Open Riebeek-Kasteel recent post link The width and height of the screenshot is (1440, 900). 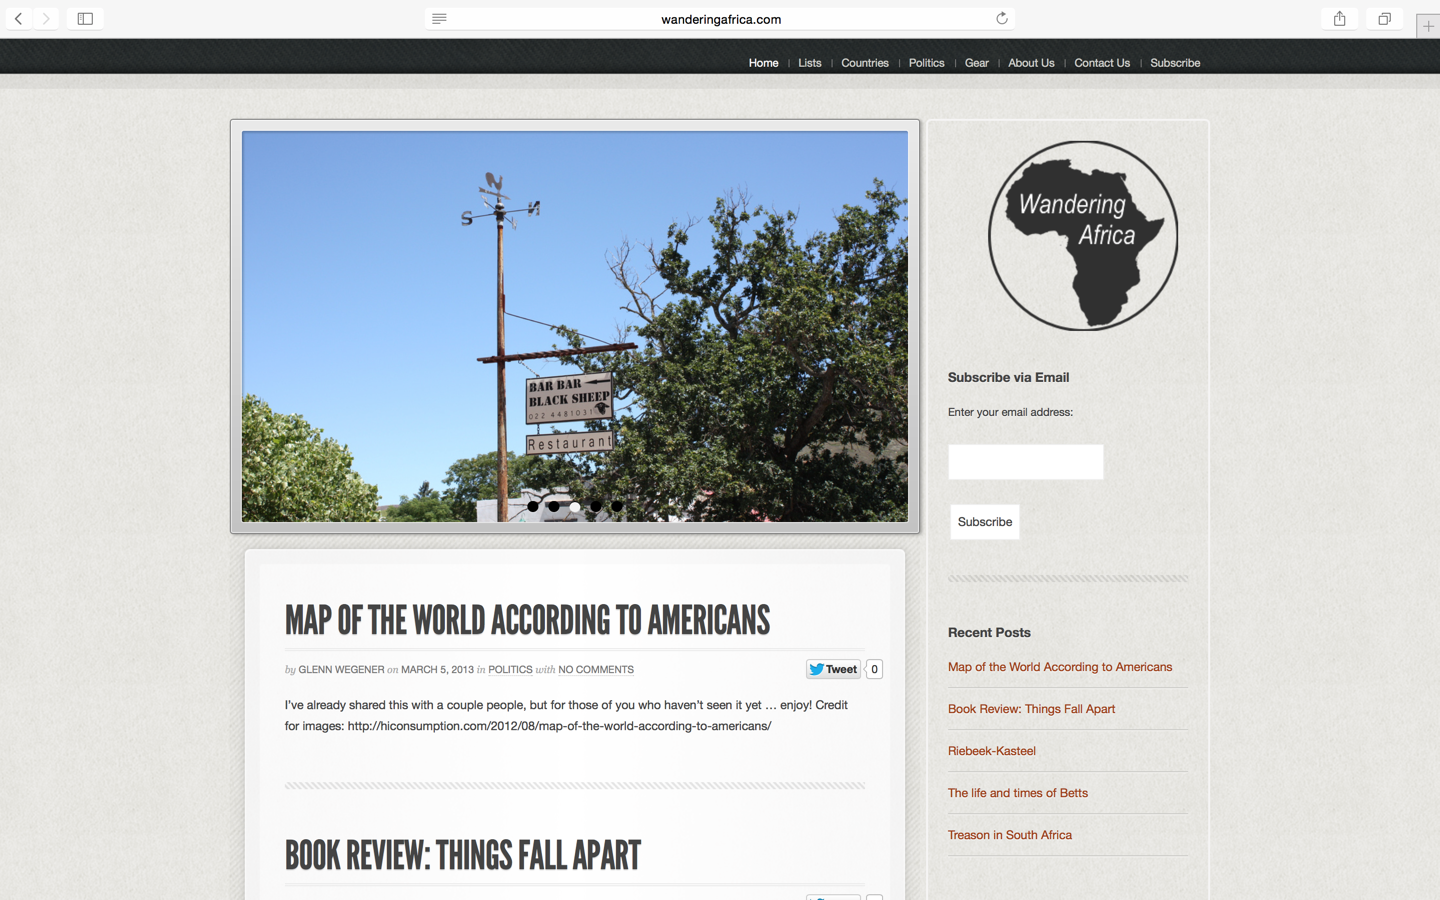[x=991, y=751]
